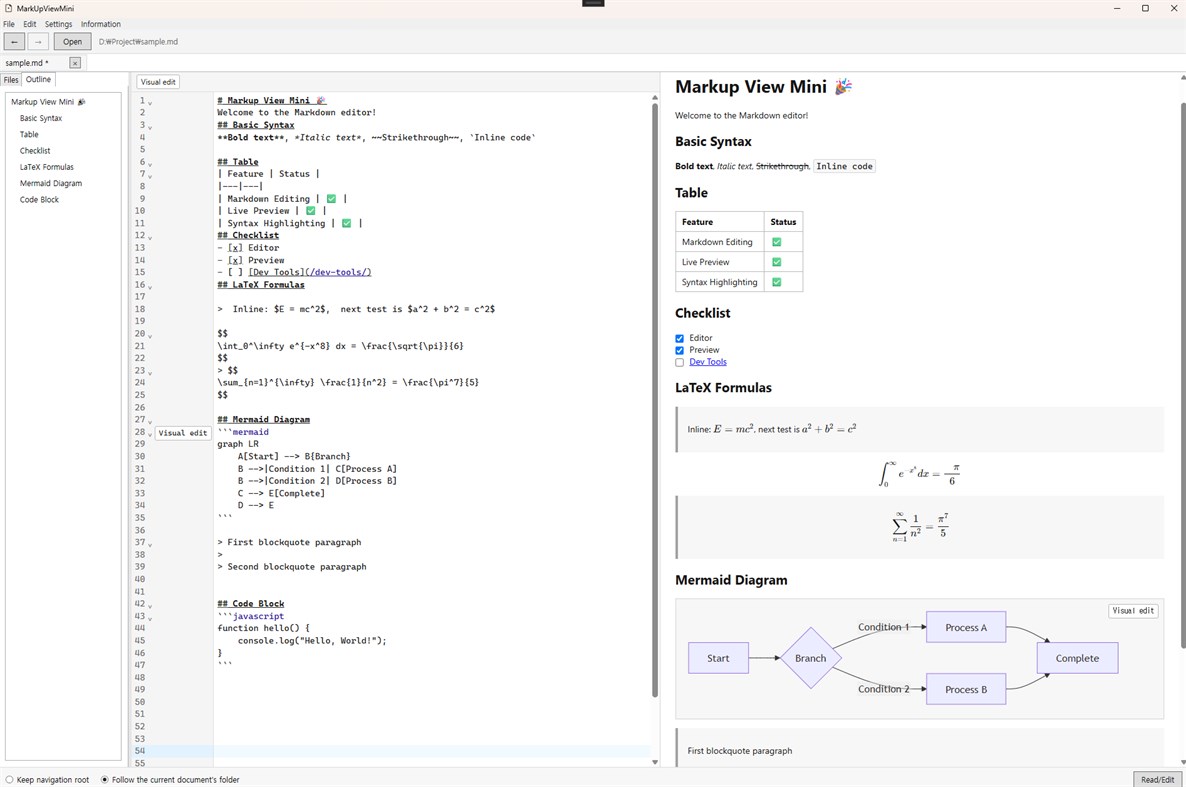The width and height of the screenshot is (1186, 787).
Task: Click the file path field D:\Project\sample.md
Action: (x=138, y=42)
